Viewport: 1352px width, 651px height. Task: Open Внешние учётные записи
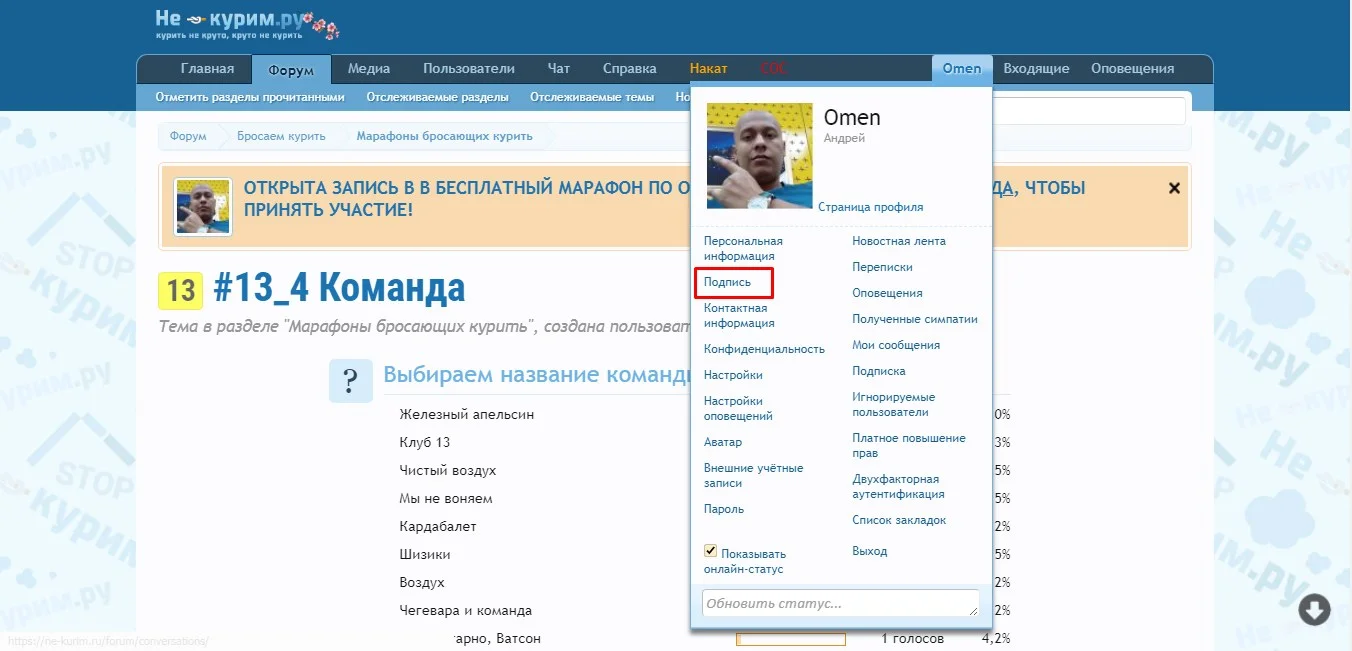point(753,476)
